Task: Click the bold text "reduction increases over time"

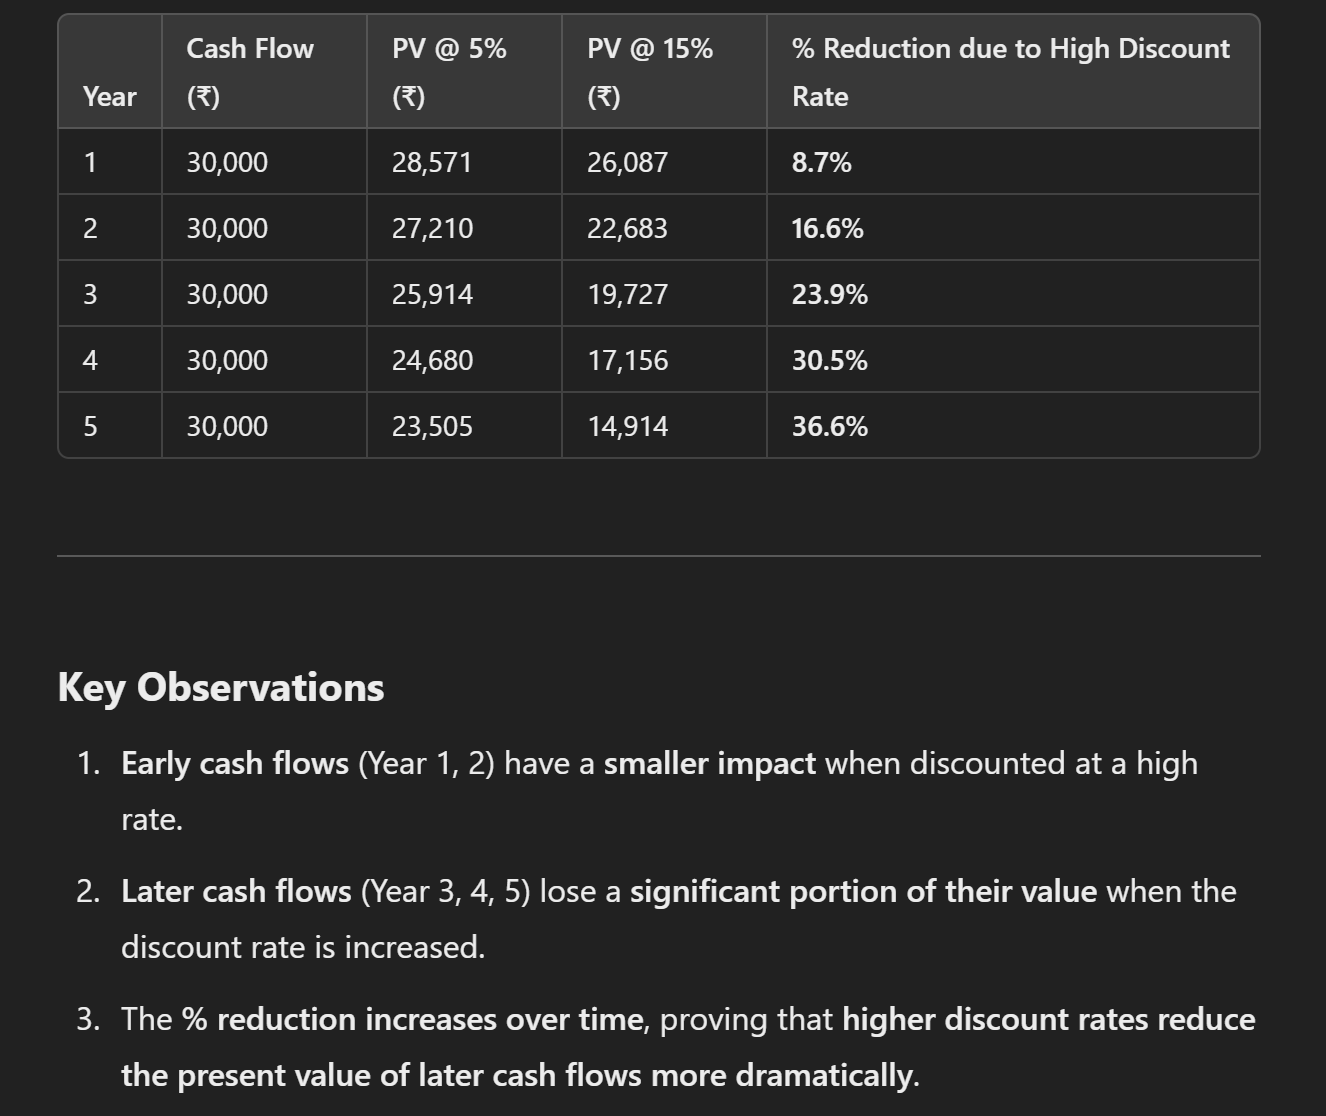Action: (429, 1020)
